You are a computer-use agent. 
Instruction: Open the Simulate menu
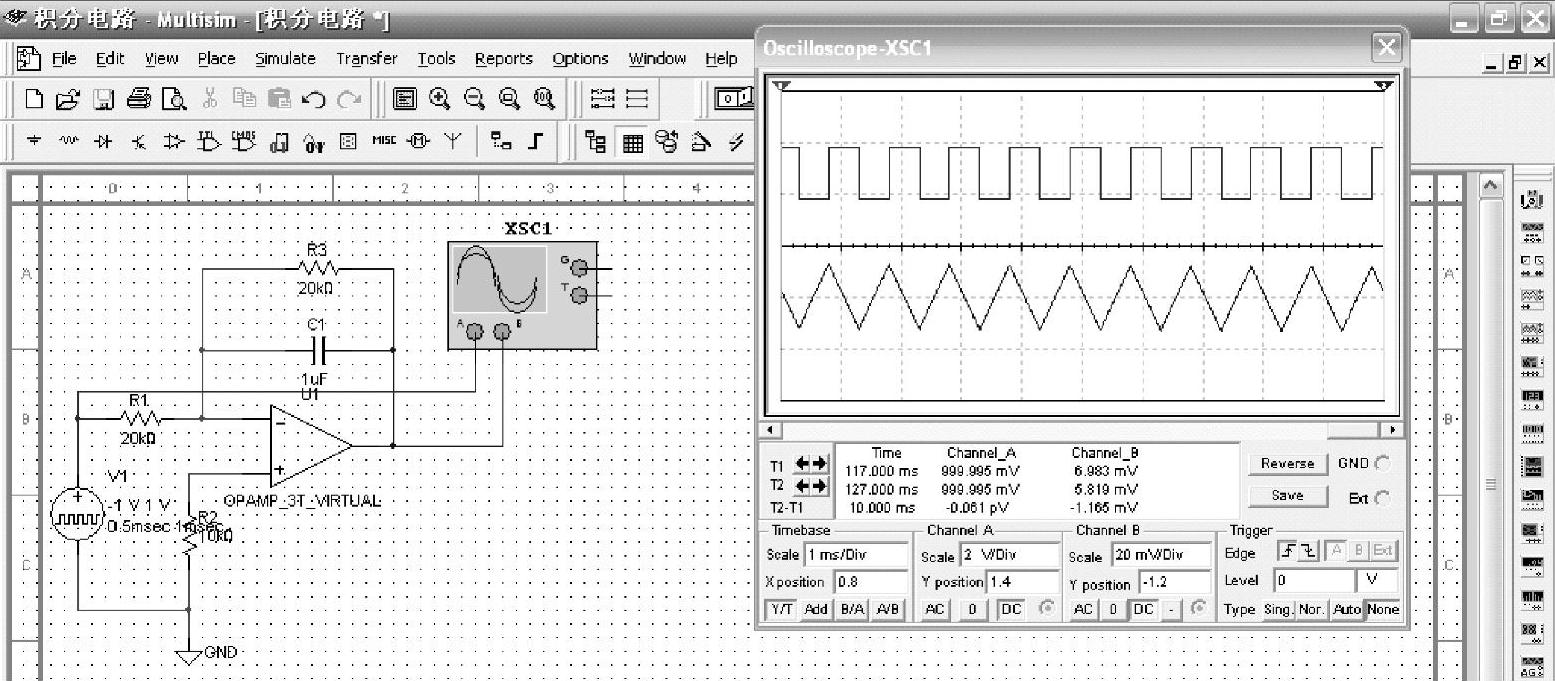coord(285,58)
